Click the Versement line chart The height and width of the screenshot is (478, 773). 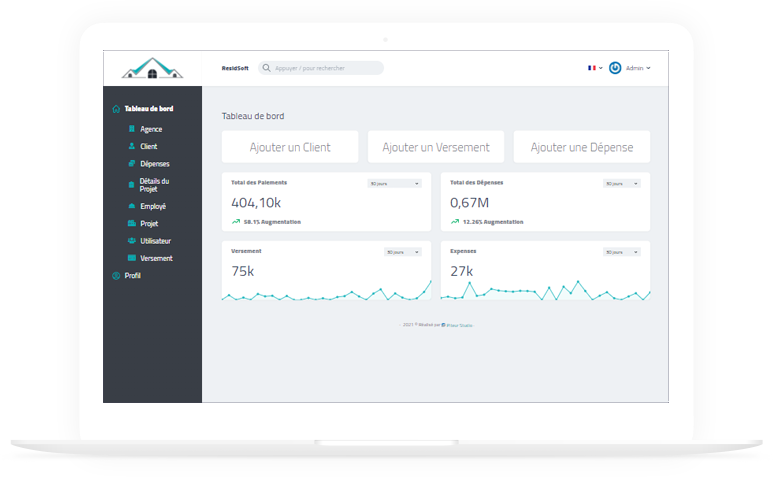326,290
